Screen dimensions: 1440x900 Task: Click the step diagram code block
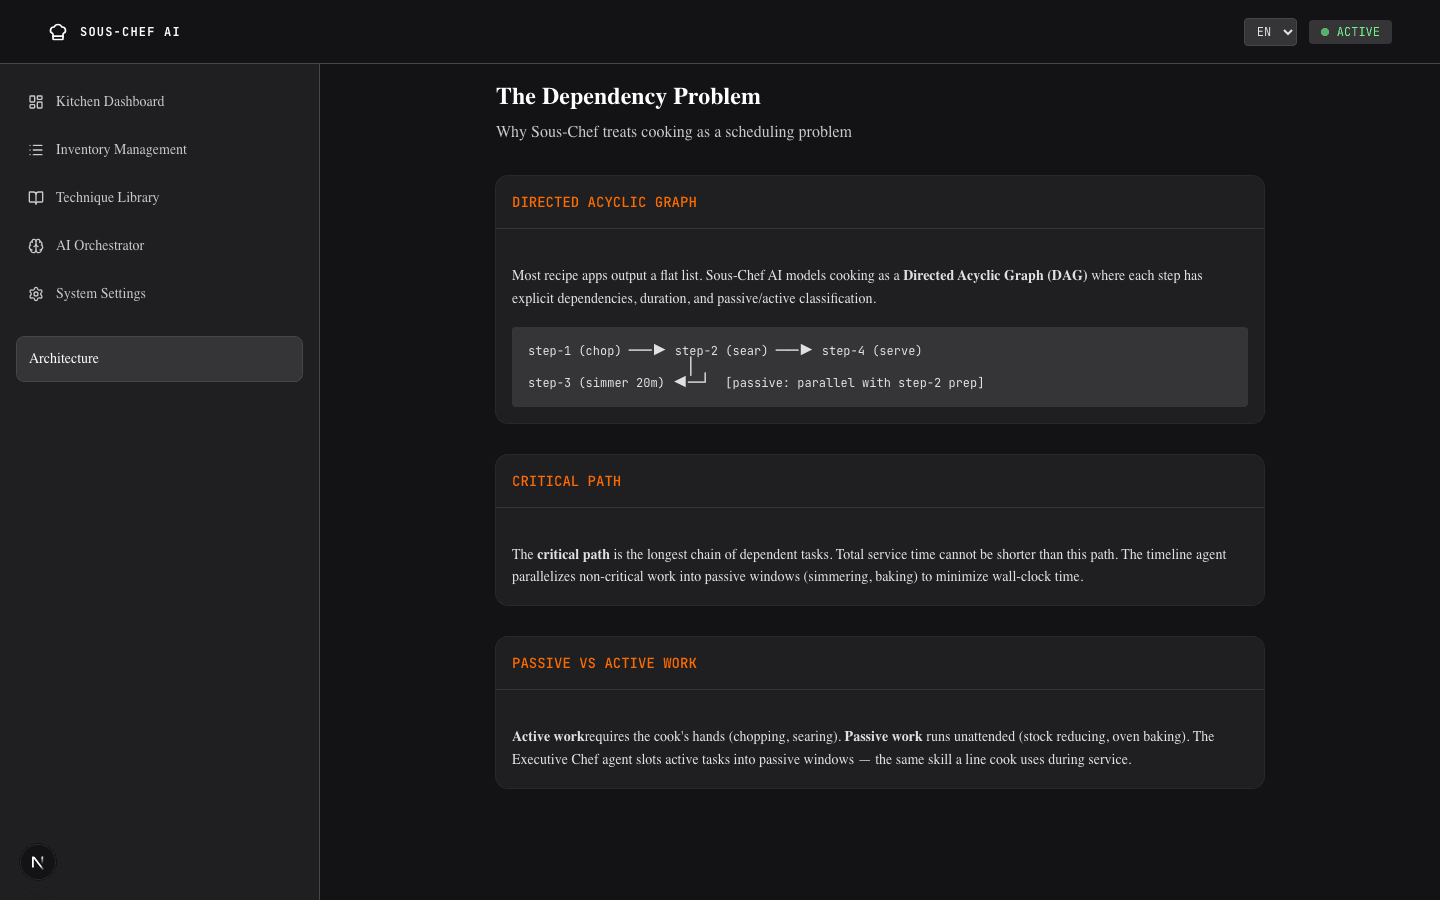(x=880, y=367)
